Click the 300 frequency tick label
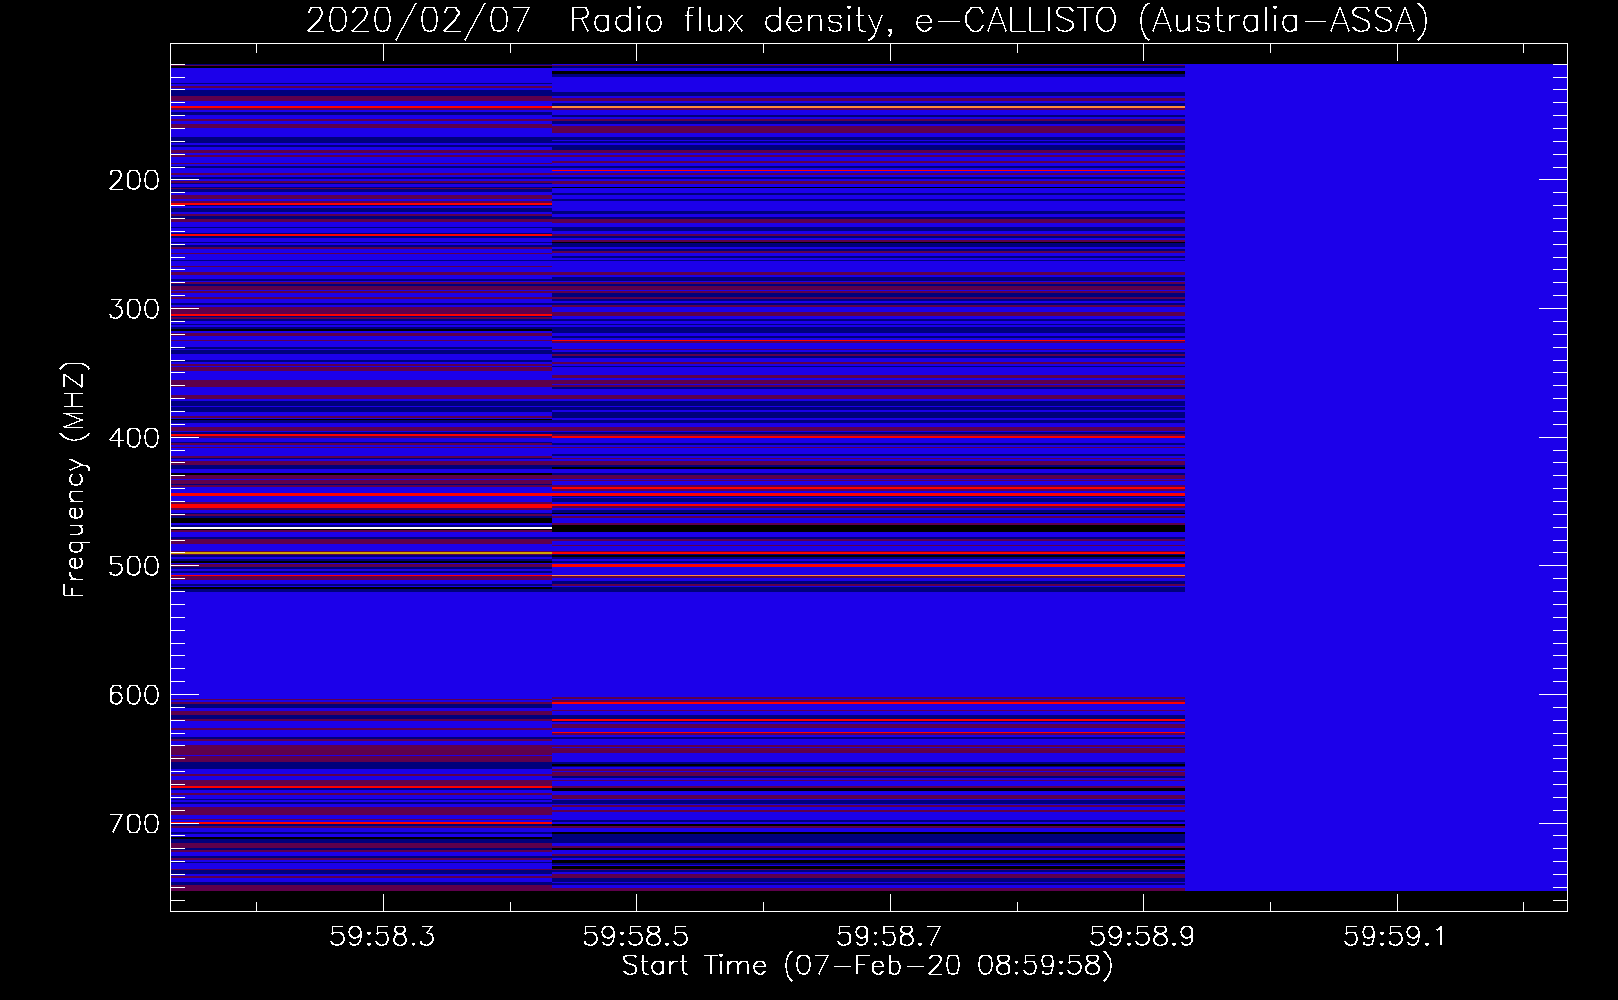The height and width of the screenshot is (1000, 1618). (x=134, y=309)
